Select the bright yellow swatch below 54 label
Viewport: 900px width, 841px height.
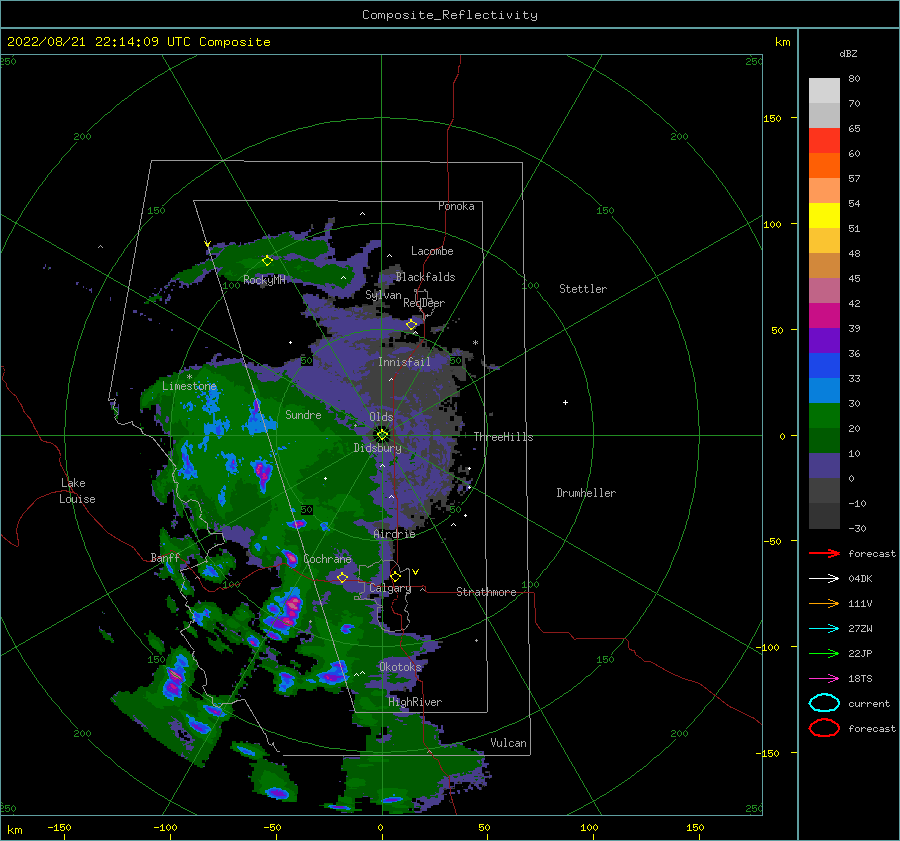click(824, 216)
